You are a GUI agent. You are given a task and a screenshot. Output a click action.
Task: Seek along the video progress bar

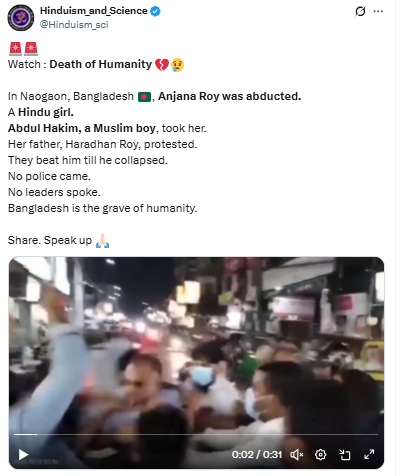coord(196,435)
